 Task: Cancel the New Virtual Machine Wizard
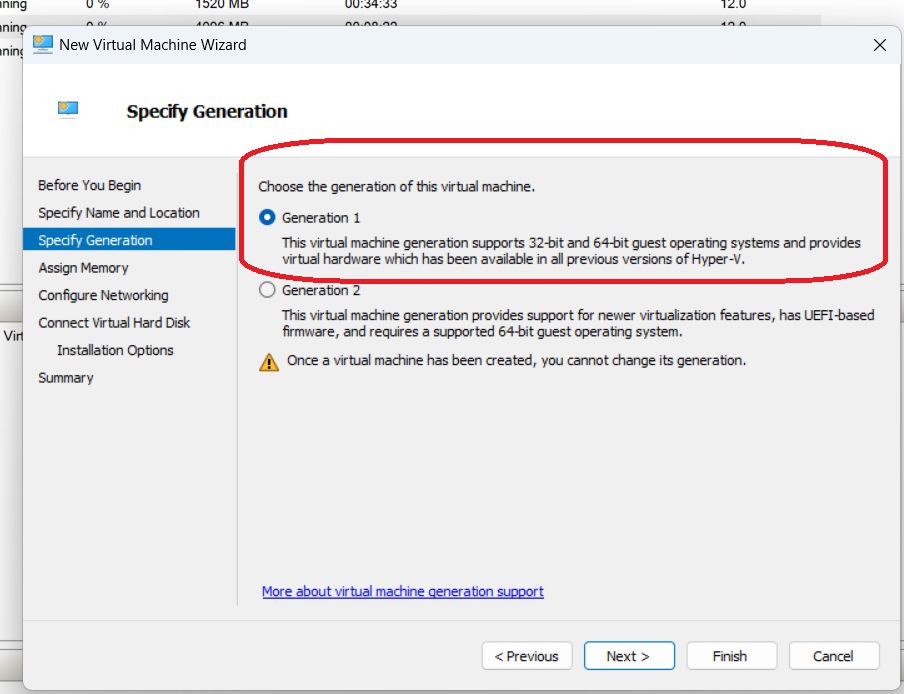click(x=834, y=656)
